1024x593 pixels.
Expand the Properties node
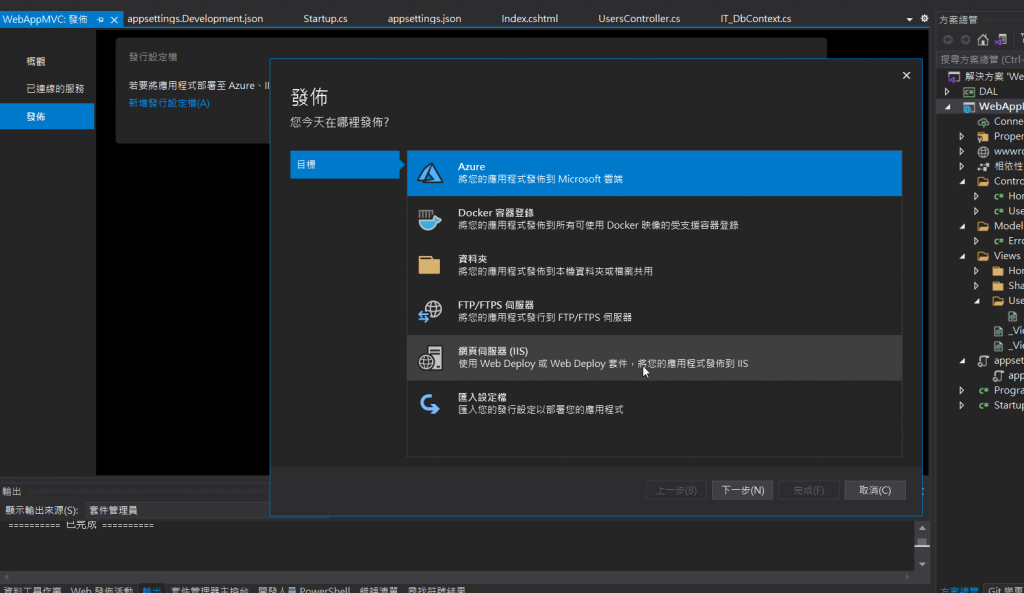[x=961, y=136]
